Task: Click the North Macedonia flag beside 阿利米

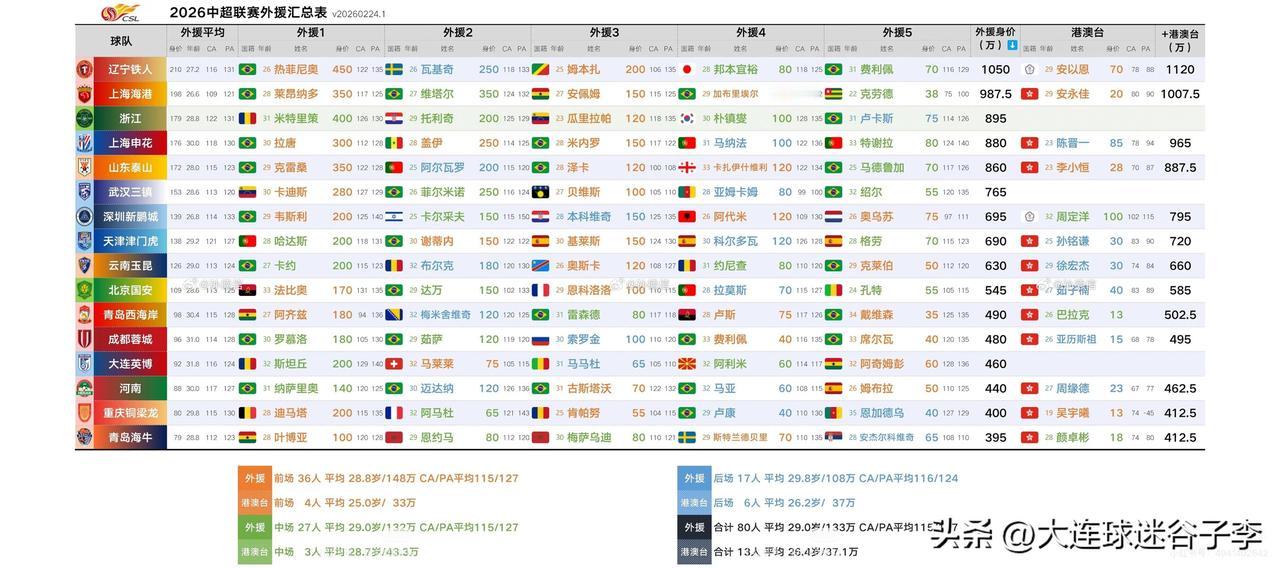Action: tap(687, 364)
